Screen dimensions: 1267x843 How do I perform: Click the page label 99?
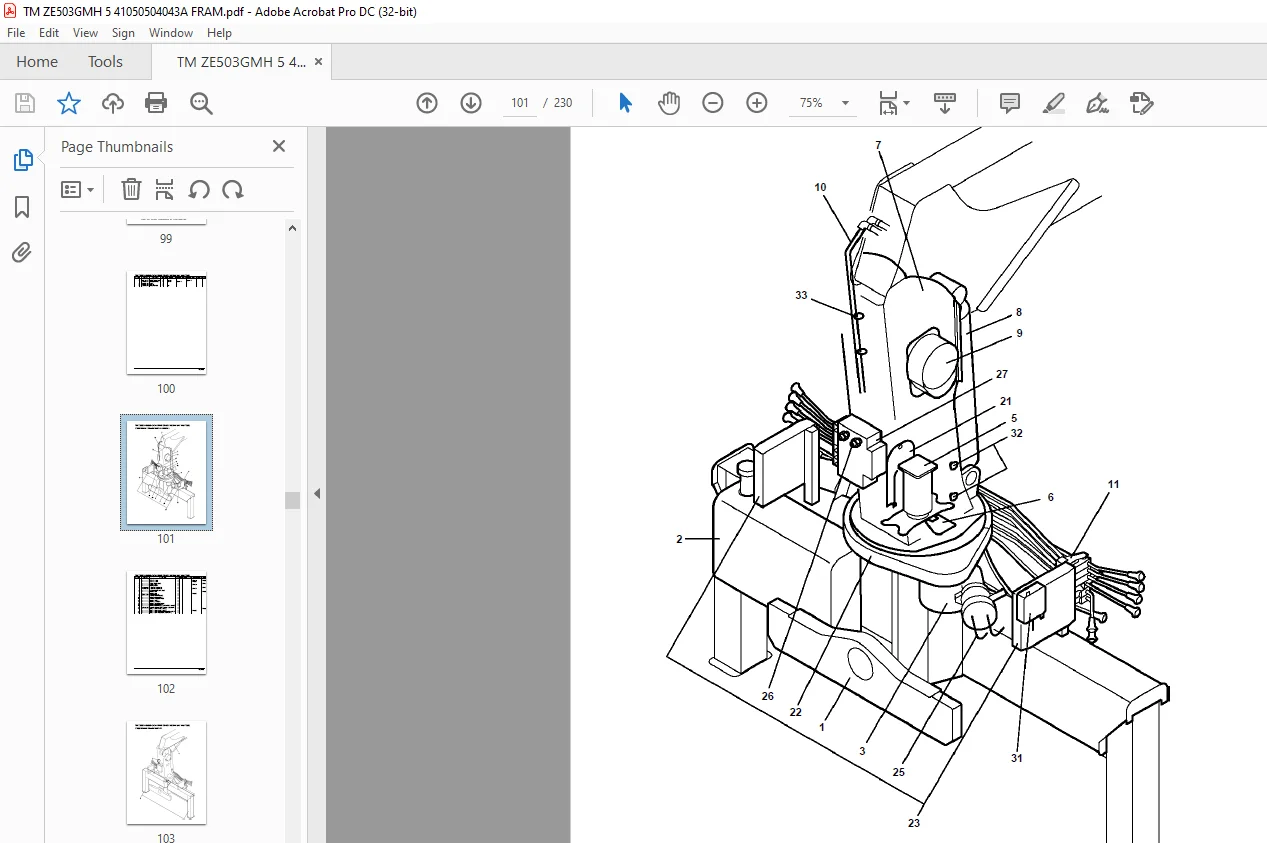coord(166,239)
